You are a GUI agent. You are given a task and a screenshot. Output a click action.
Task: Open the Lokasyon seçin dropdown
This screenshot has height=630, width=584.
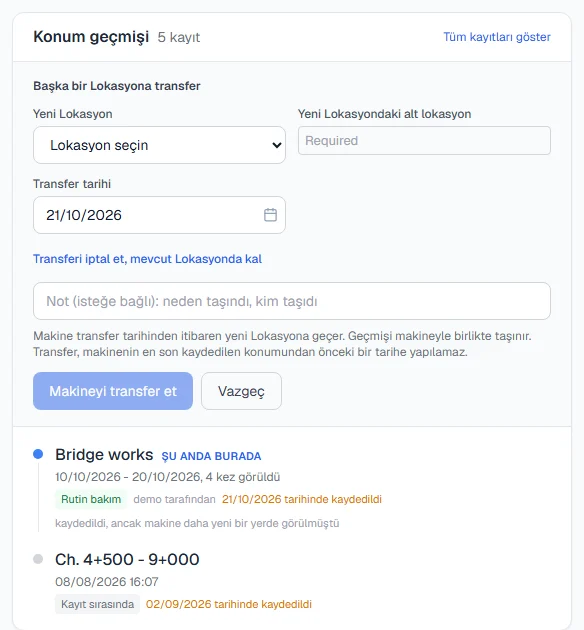pyautogui.click(x=159, y=145)
